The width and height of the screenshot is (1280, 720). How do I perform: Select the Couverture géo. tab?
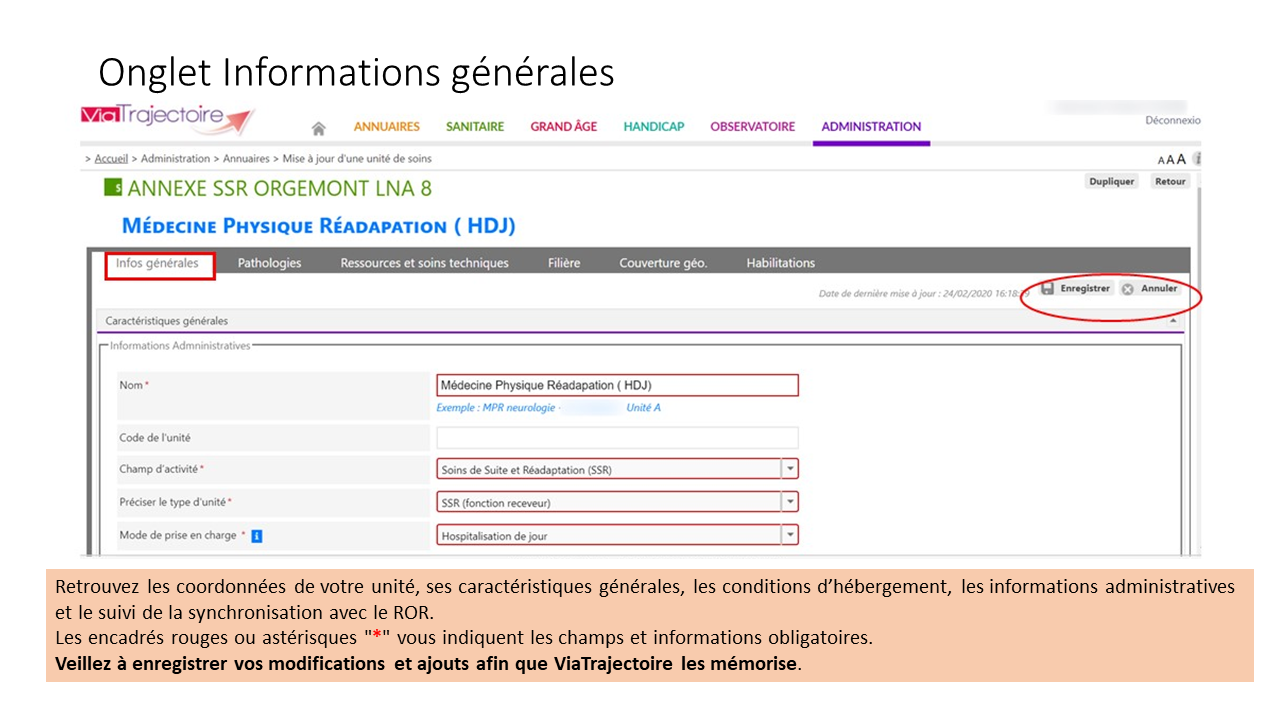click(663, 263)
